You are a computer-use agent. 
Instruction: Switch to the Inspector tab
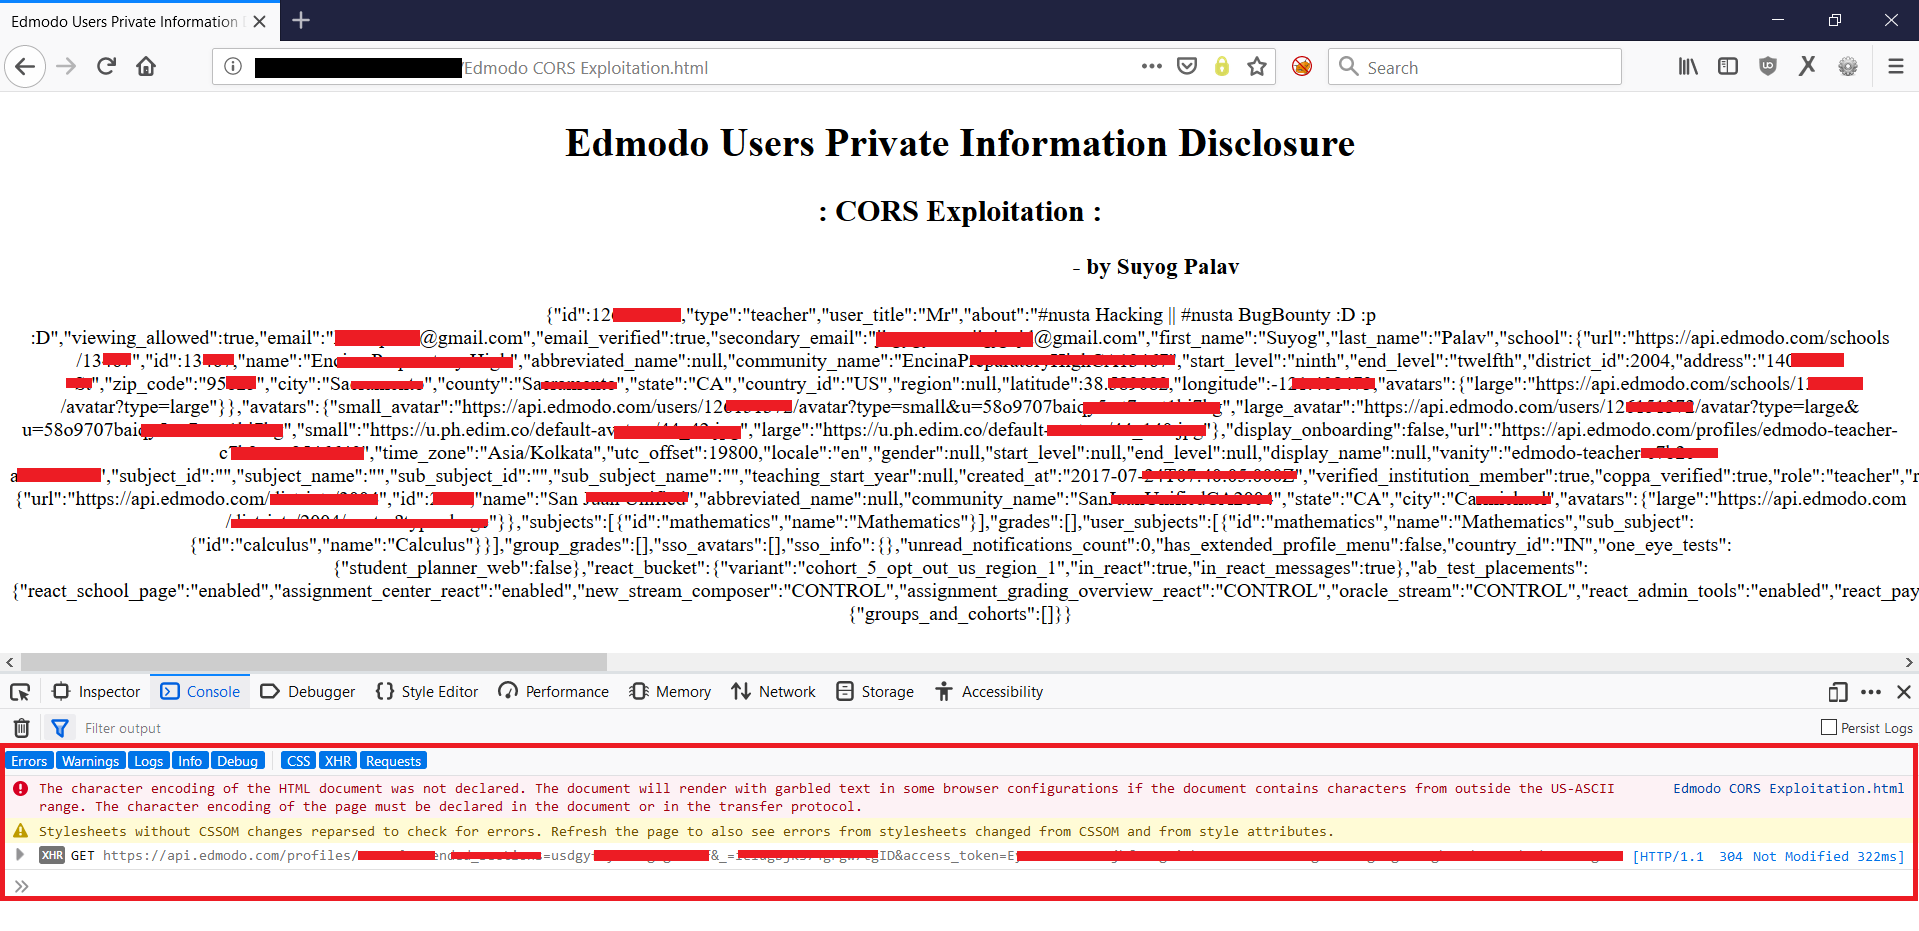(96, 692)
